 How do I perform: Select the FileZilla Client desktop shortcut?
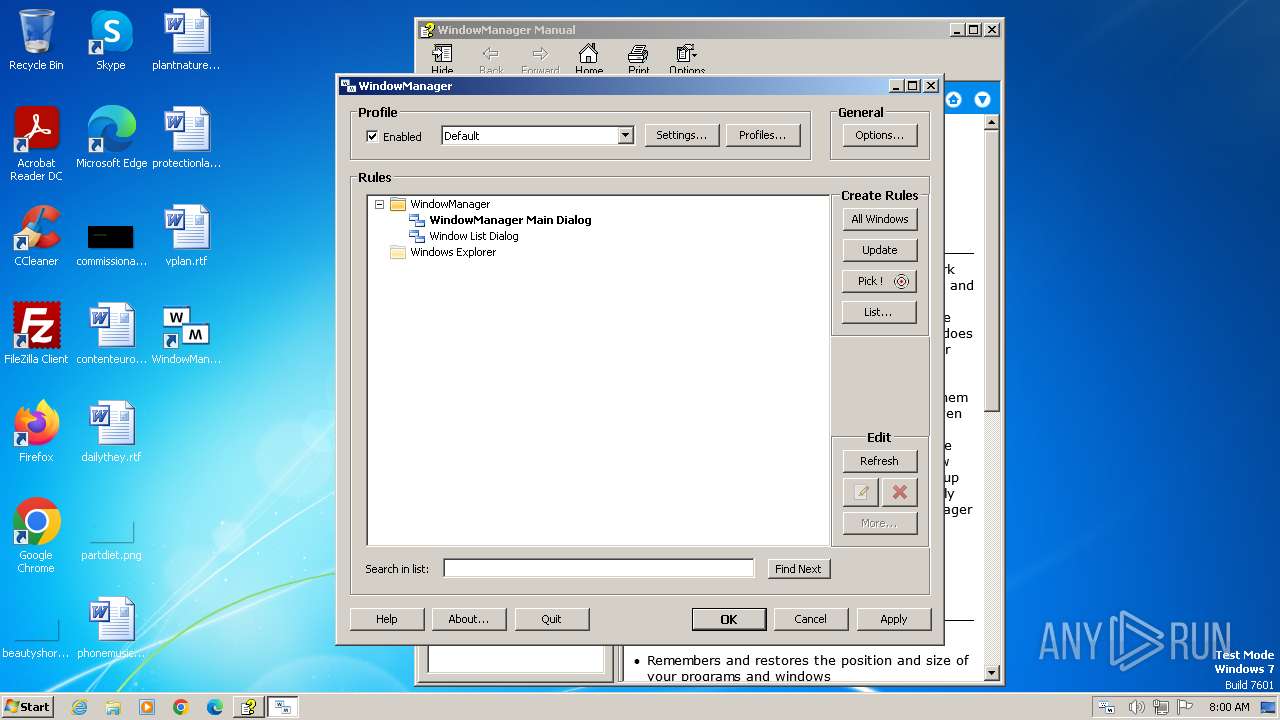point(36,334)
